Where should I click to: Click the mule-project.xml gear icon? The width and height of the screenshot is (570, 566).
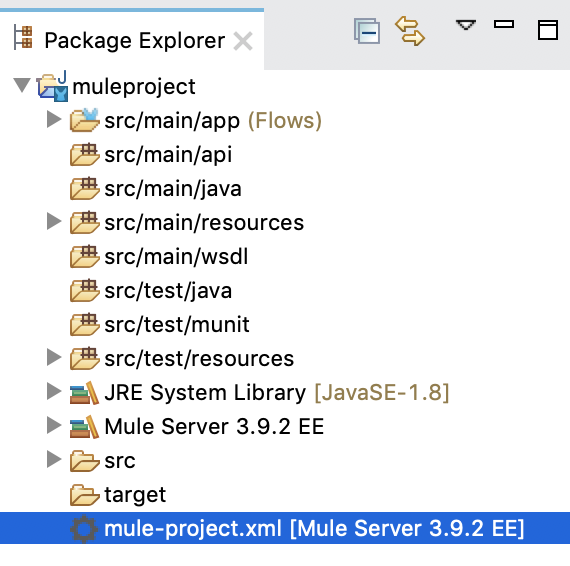[84, 529]
